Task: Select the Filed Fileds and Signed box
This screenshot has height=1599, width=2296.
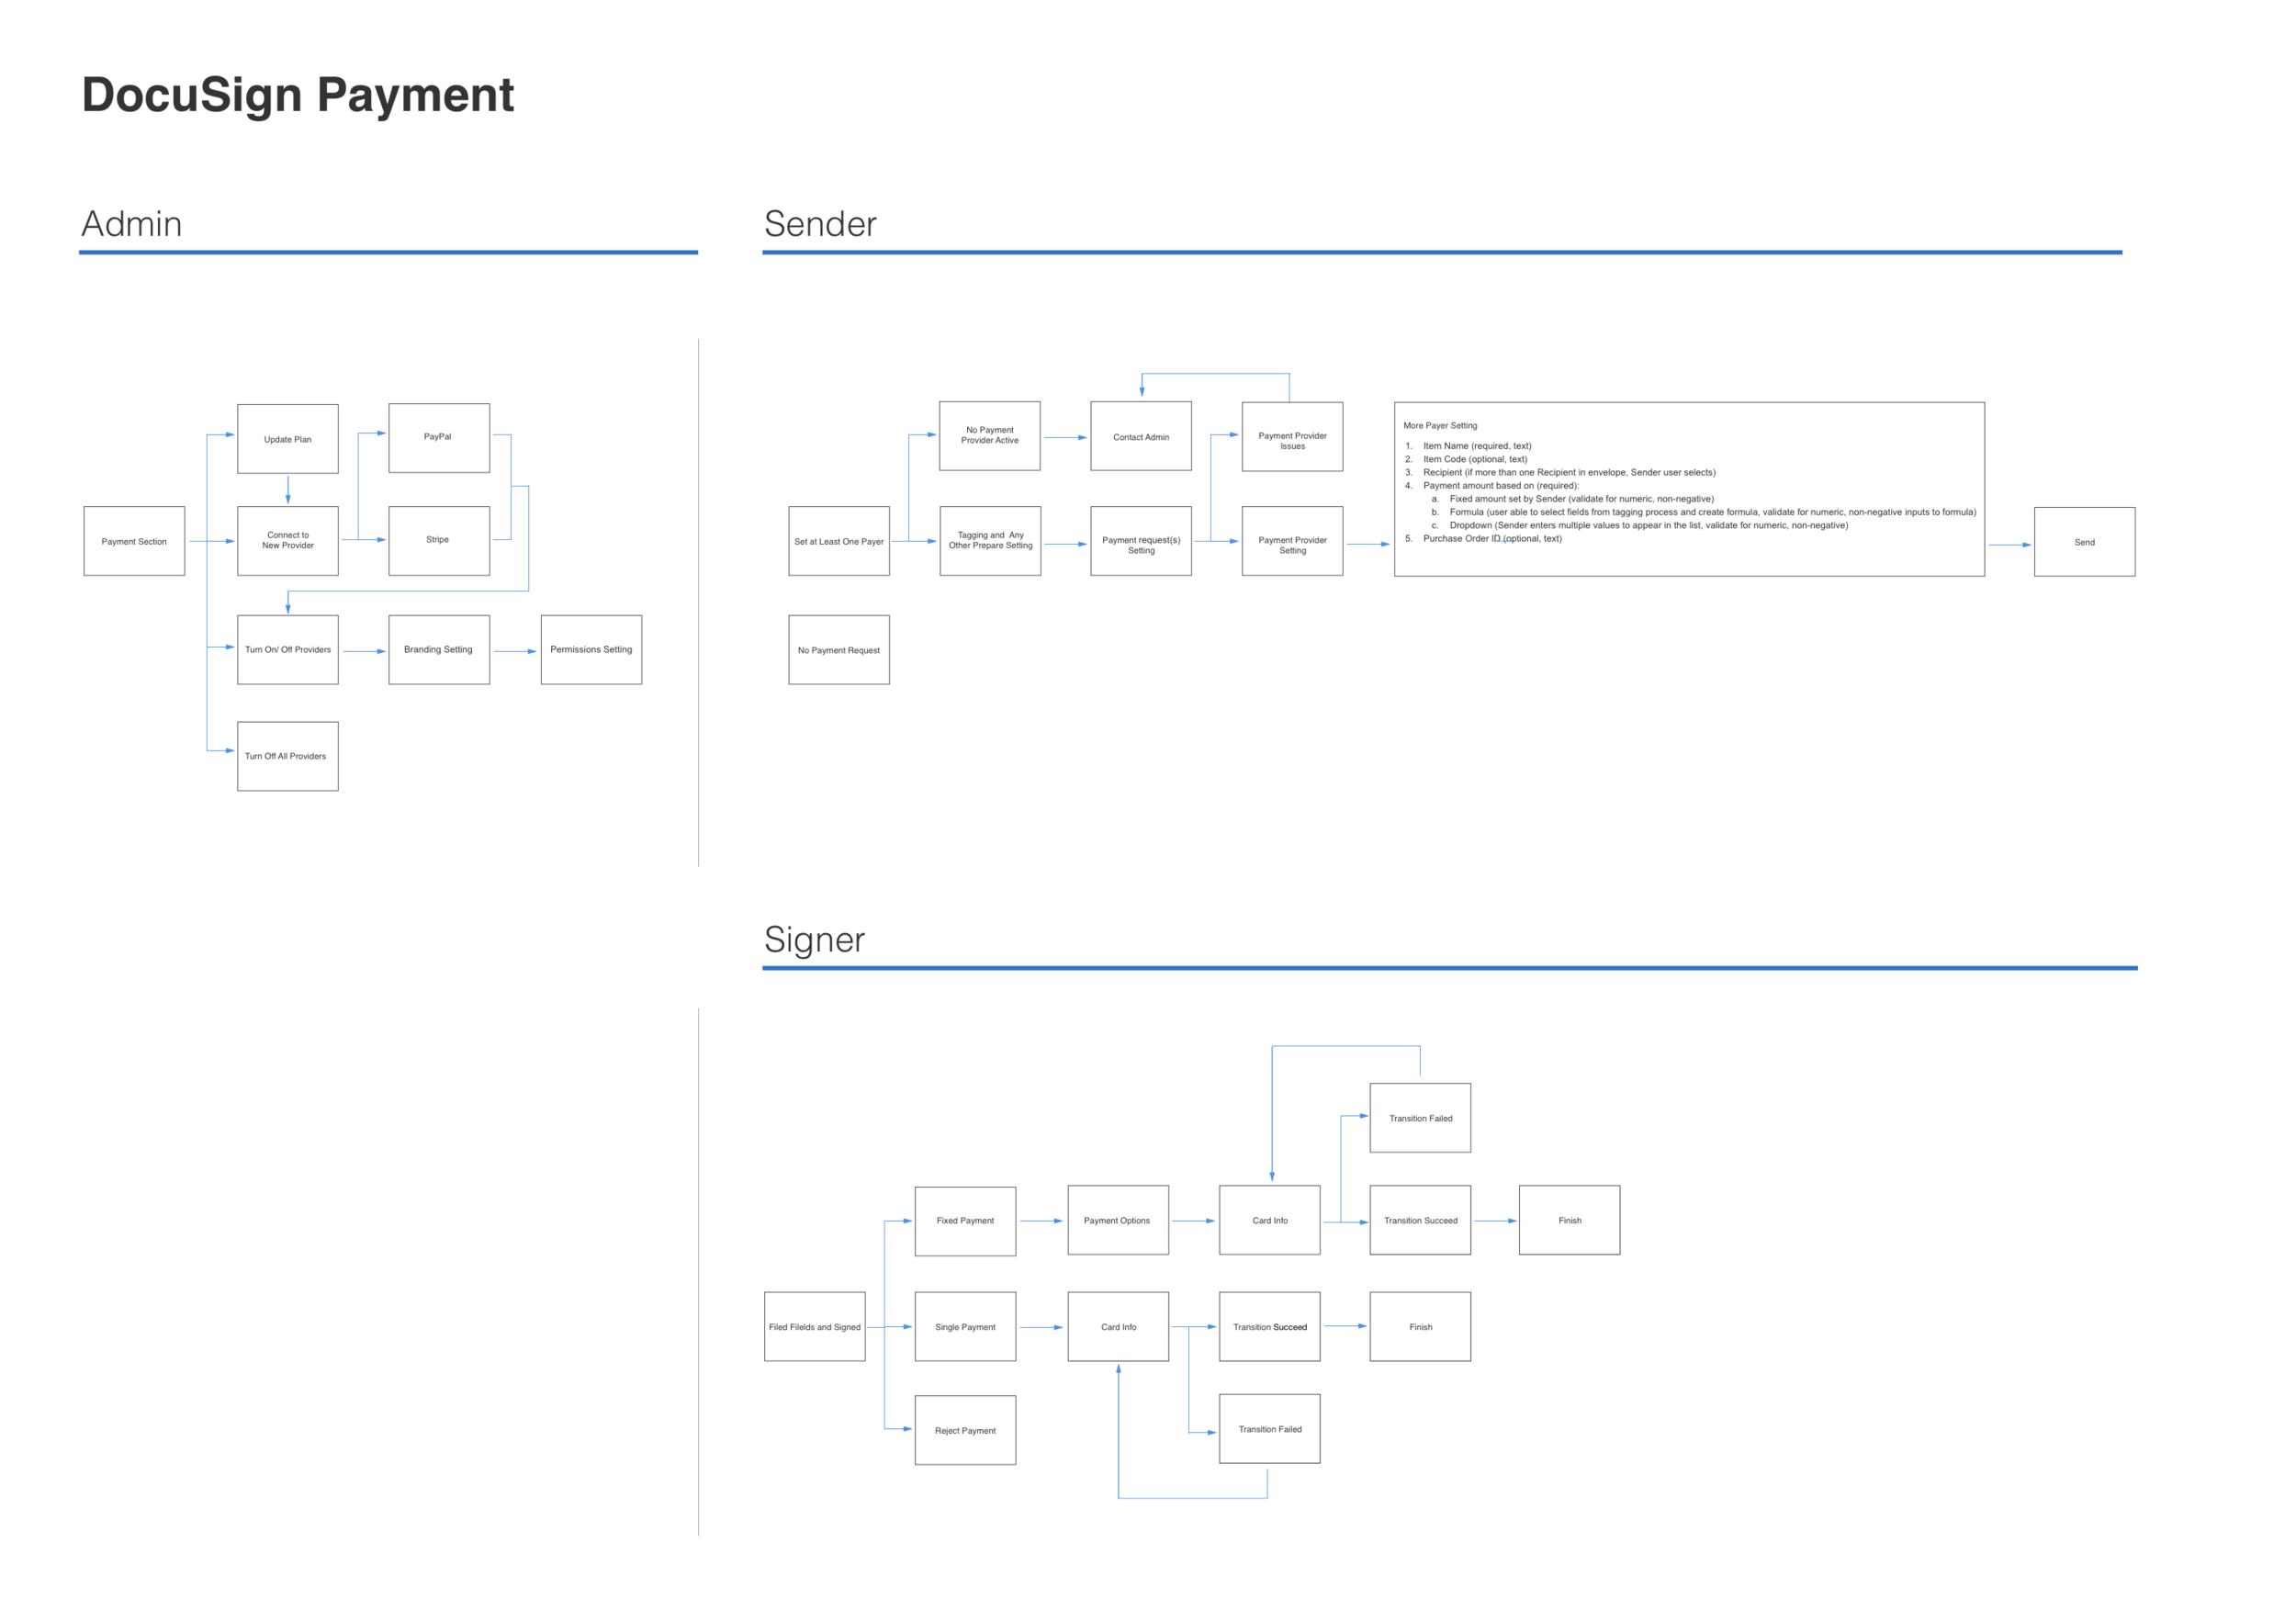Action: click(815, 1327)
